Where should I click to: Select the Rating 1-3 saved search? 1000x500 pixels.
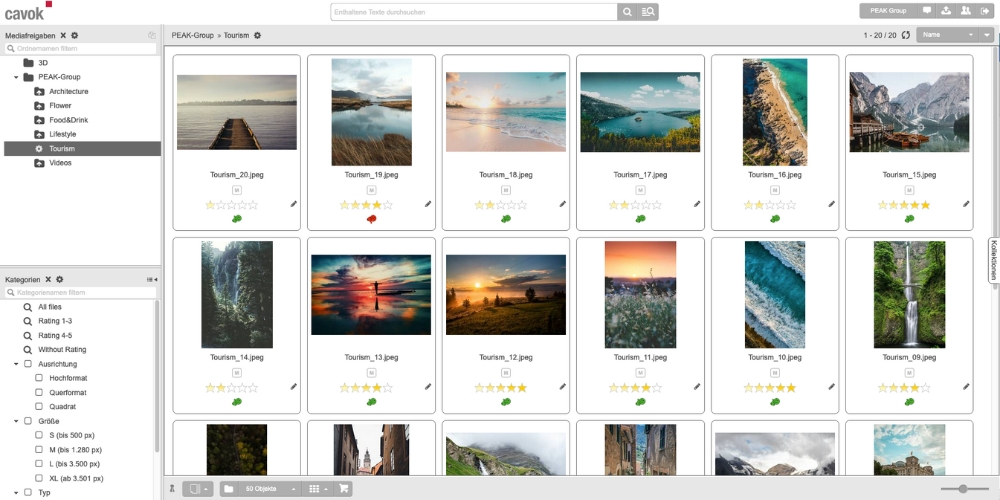point(55,321)
